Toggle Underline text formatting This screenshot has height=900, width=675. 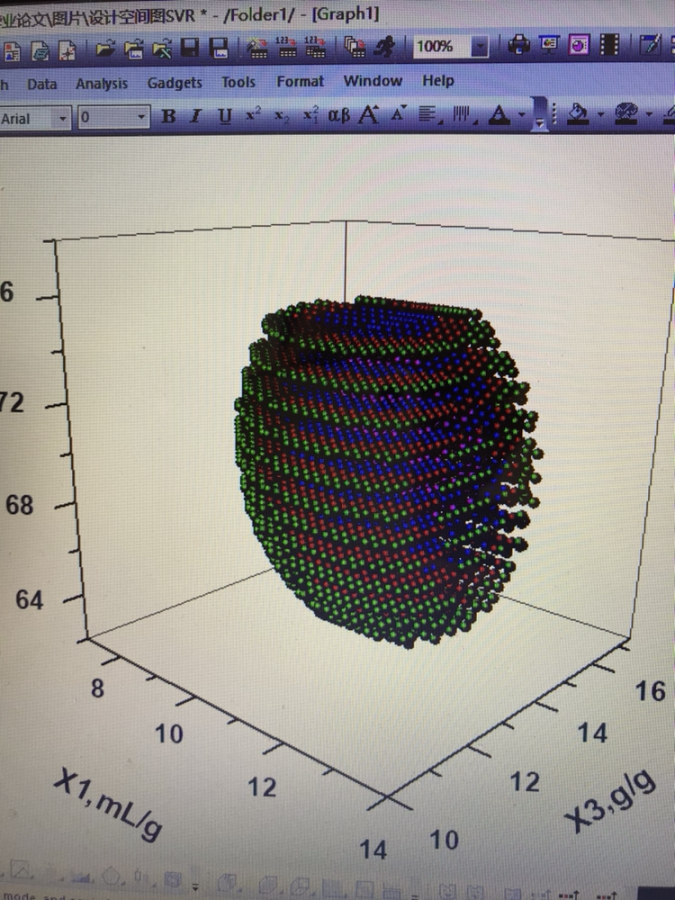tap(224, 117)
